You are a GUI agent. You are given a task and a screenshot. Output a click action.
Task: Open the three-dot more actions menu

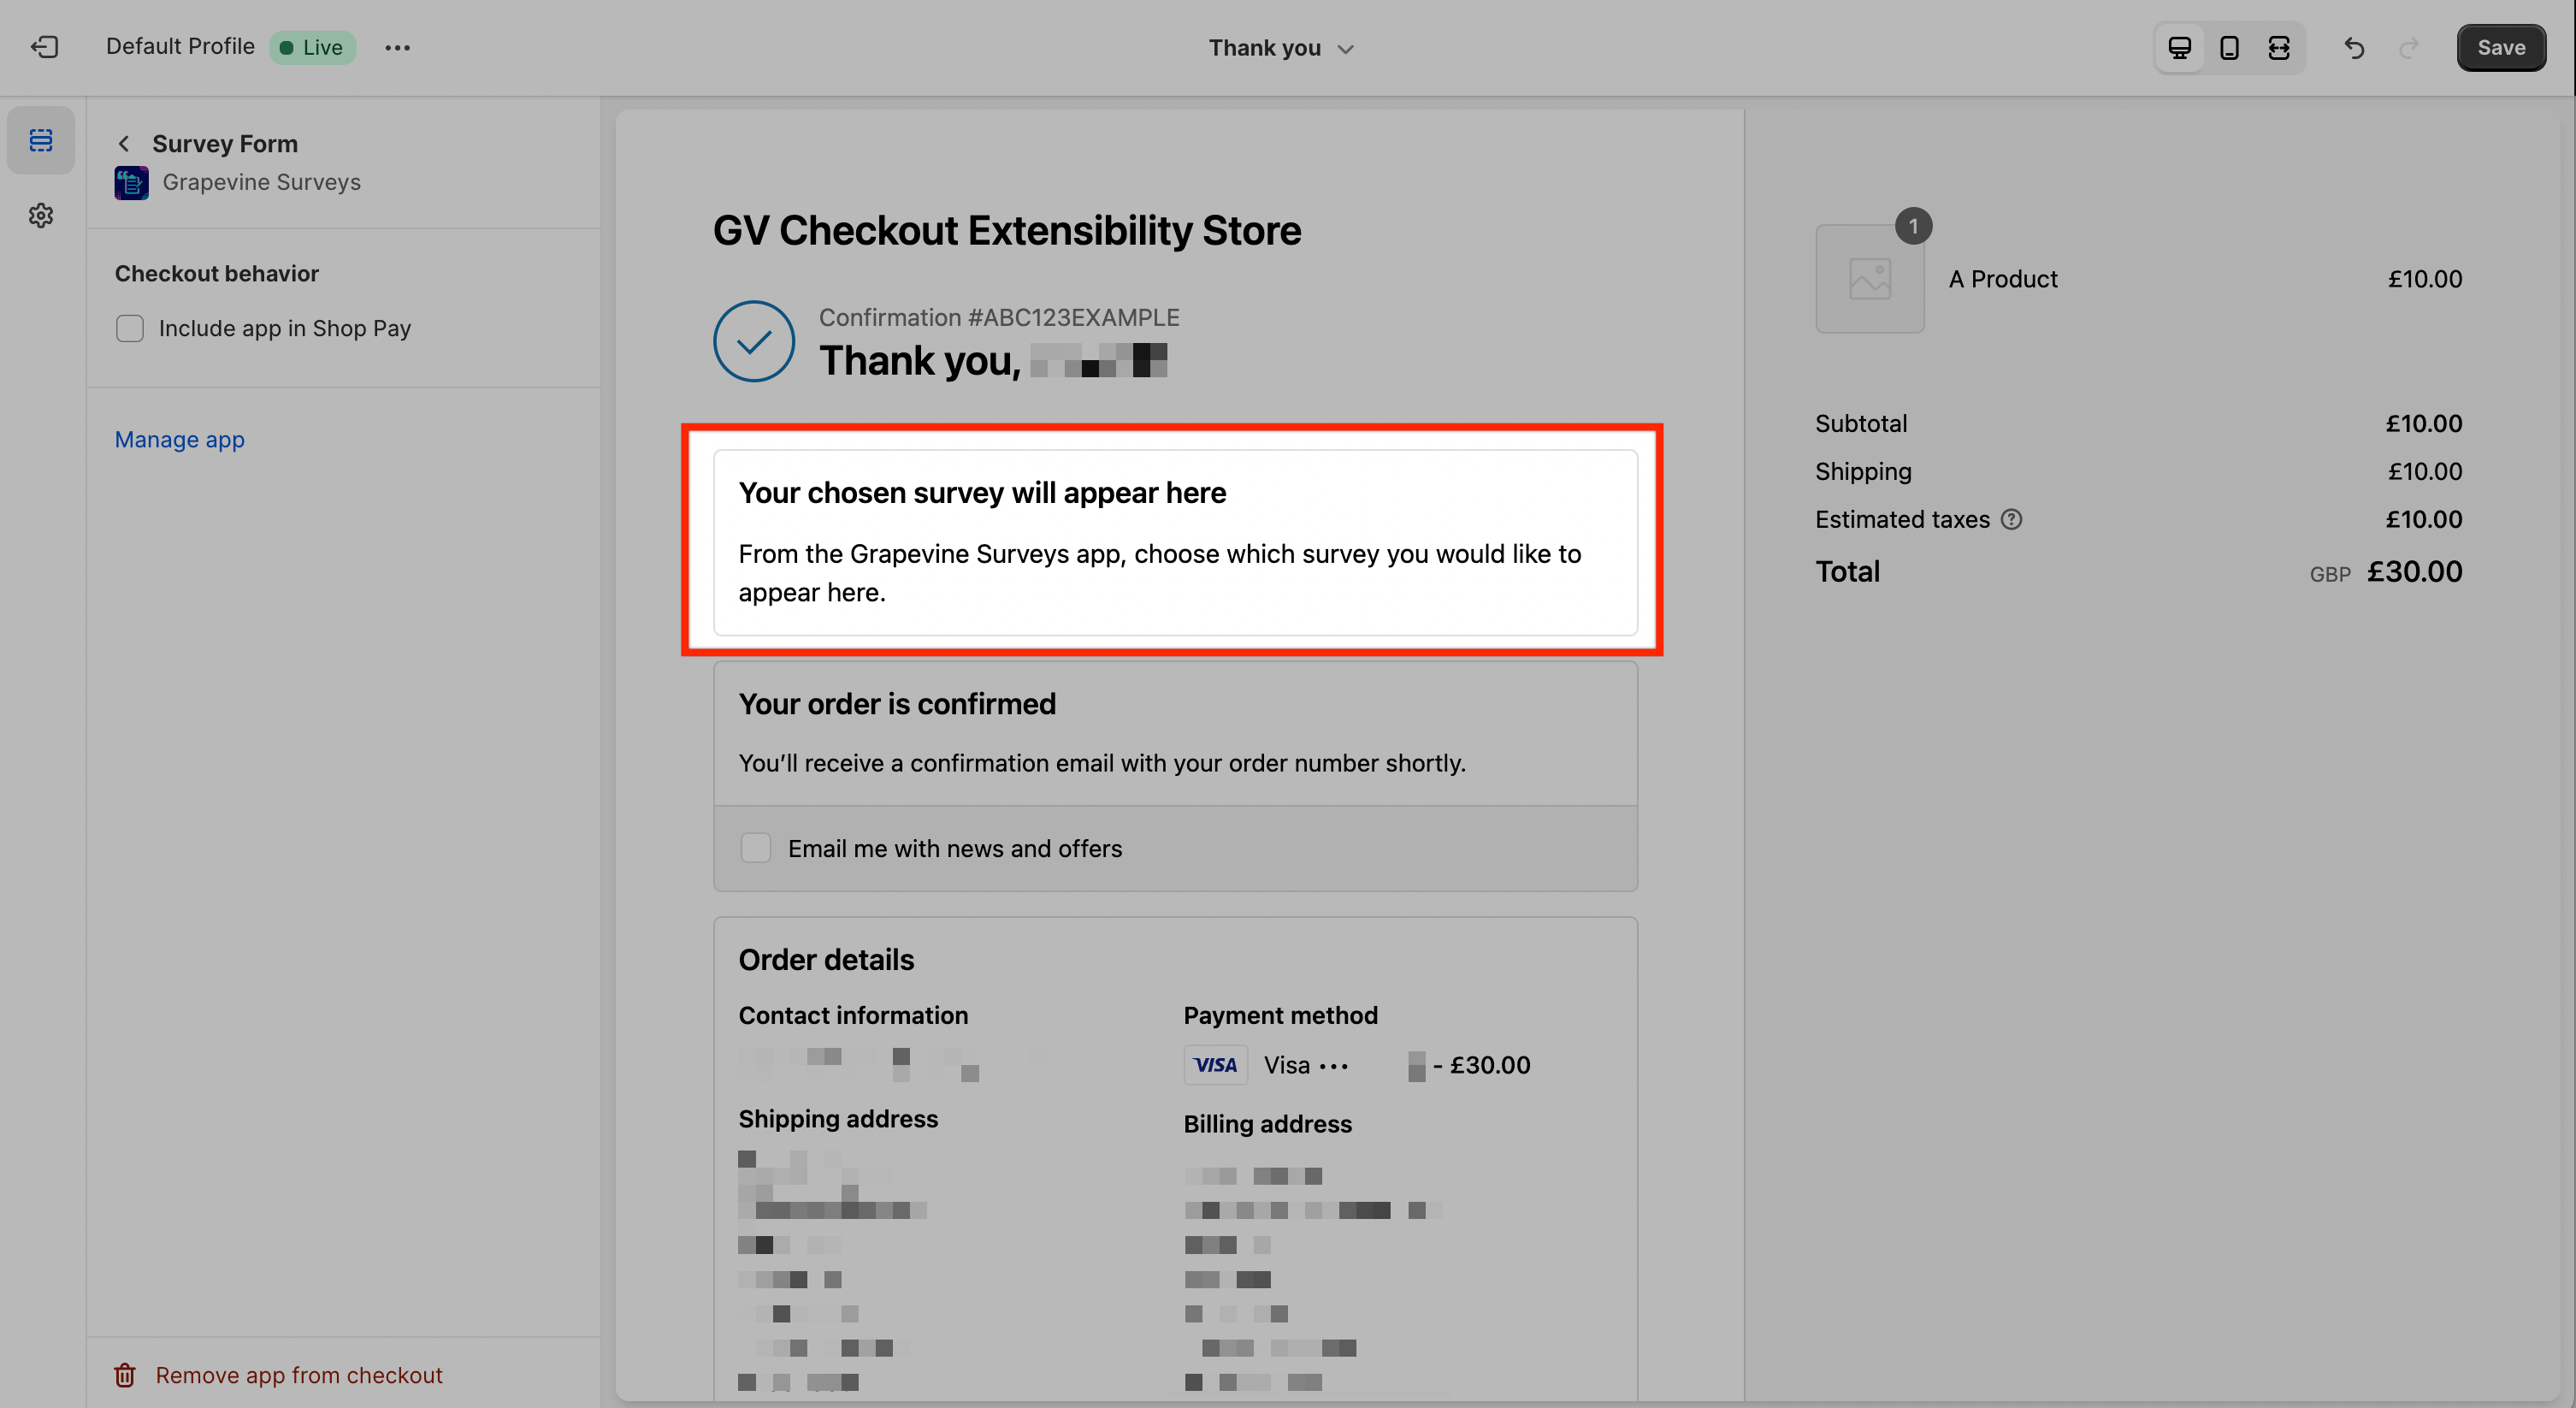point(397,48)
